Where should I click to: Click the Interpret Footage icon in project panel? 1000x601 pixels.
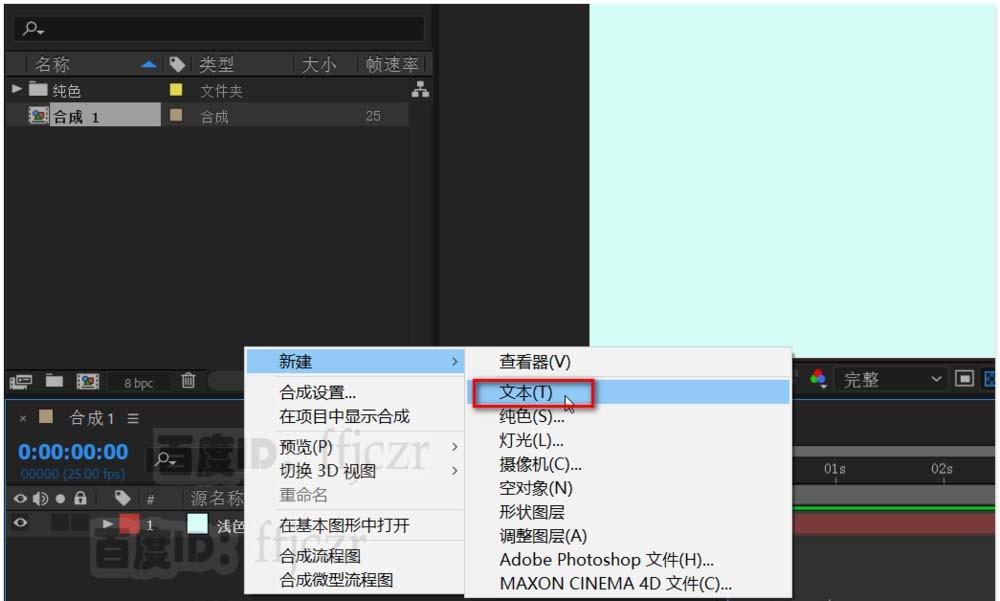[x=22, y=381]
